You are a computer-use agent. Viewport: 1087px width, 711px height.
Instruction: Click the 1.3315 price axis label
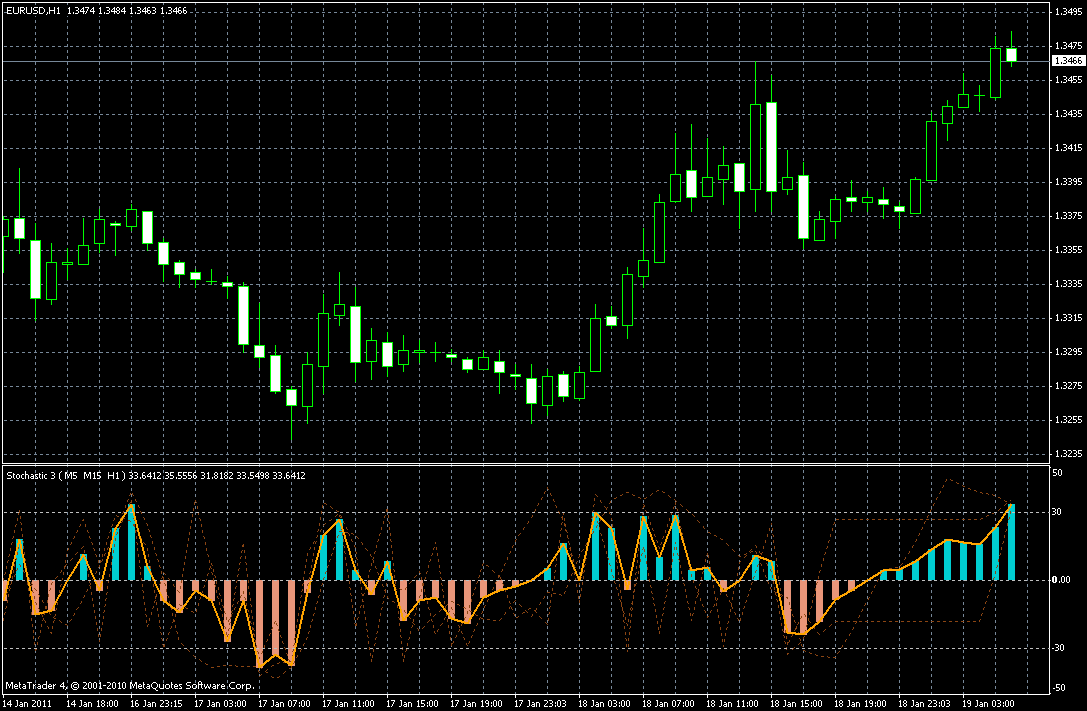click(x=1068, y=317)
